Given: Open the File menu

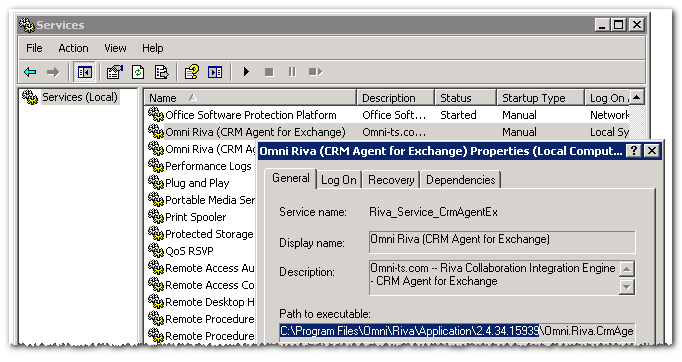Looking at the screenshot, I should [x=34, y=48].
